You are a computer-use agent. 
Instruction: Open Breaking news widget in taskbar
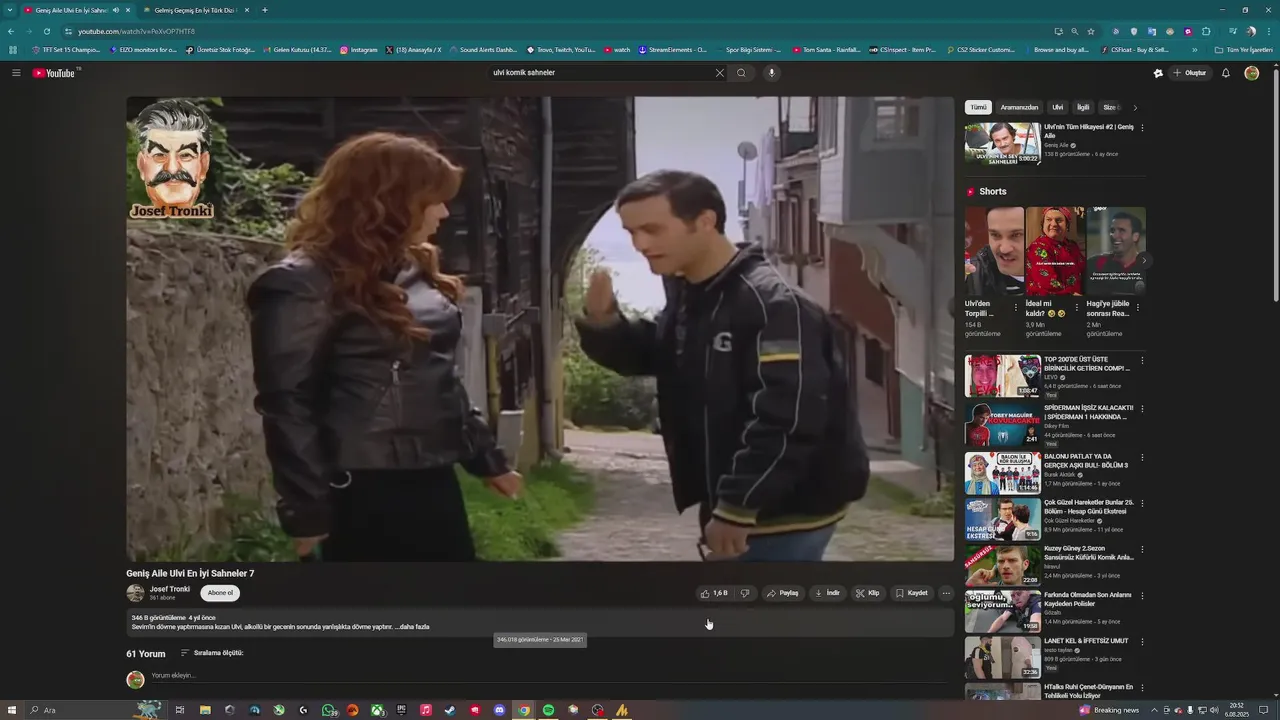1109,710
